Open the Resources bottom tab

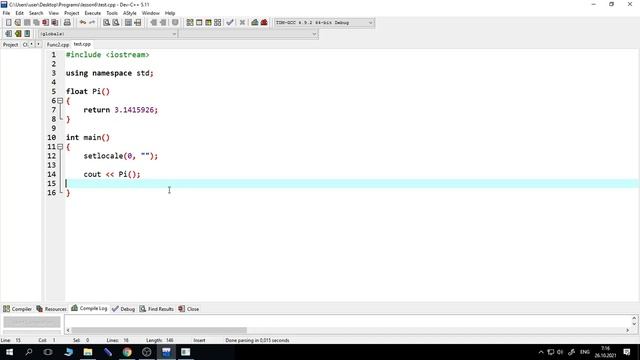point(51,309)
